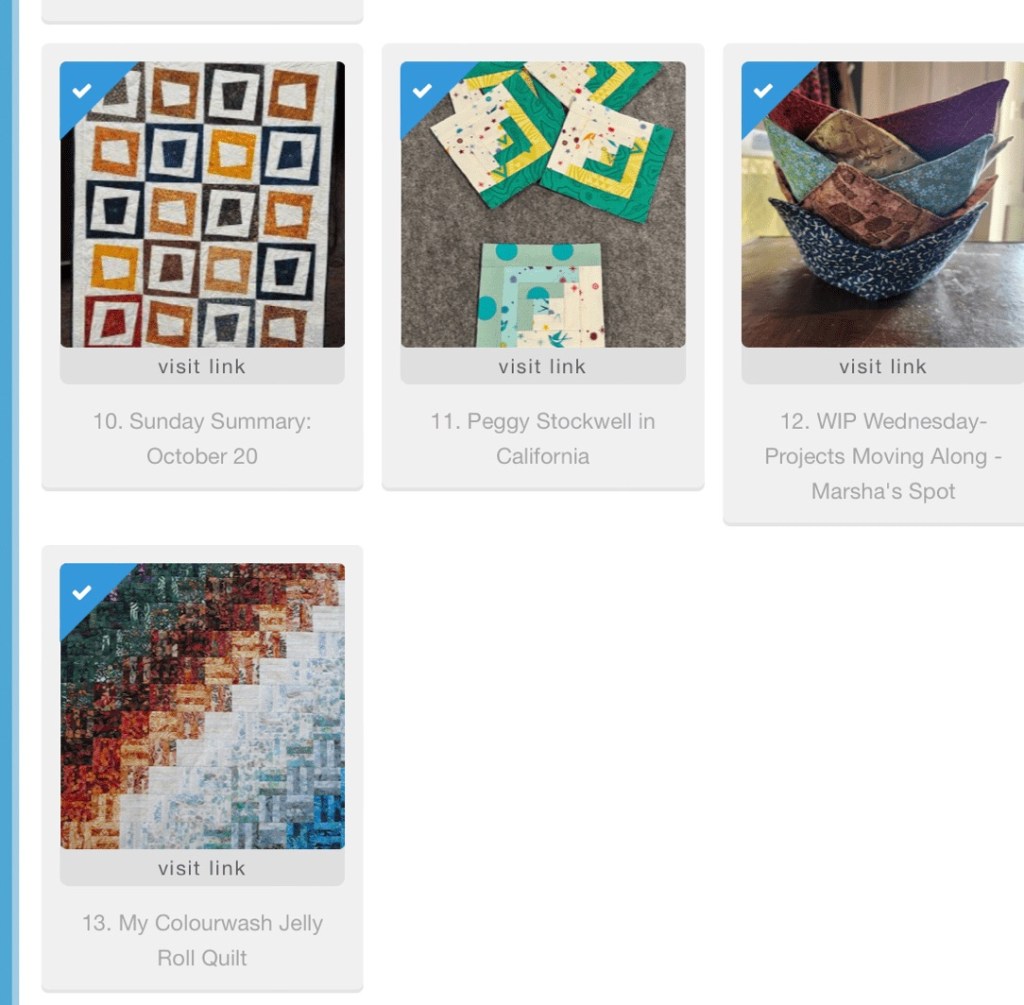Image resolution: width=1024 pixels, height=1005 pixels.
Task: Select the grey card area around entry 11
Action: tap(543, 266)
